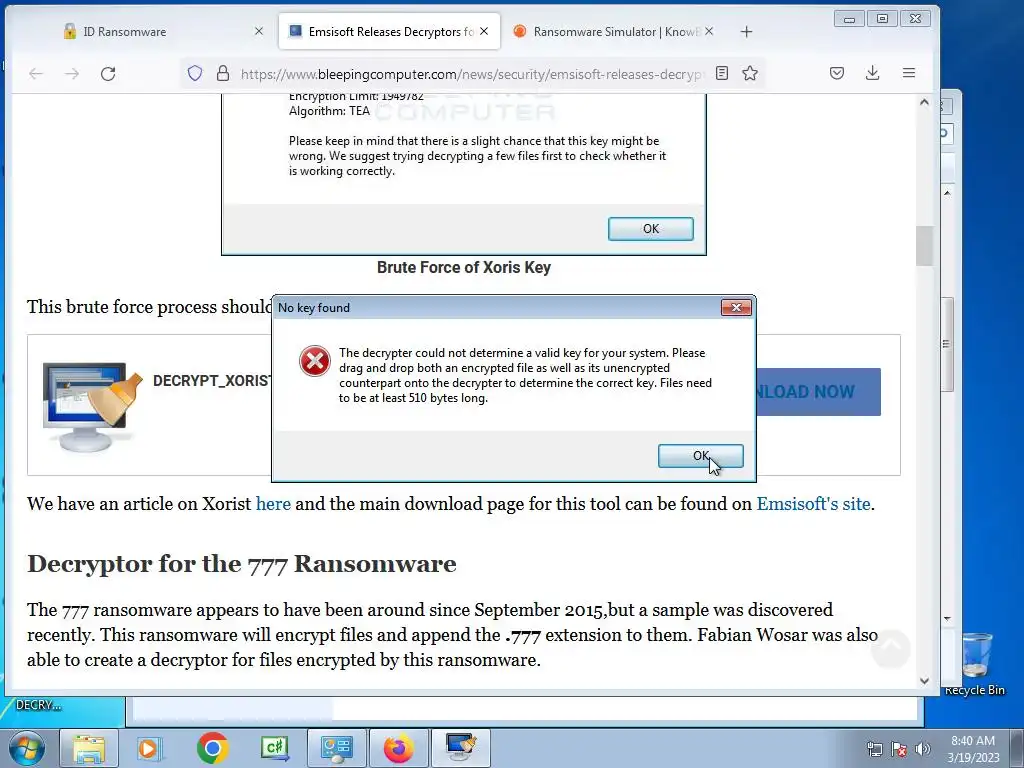Viewport: 1024px width, 768px height.
Task: Click the 8:40 AM system clock
Action: [x=973, y=749]
